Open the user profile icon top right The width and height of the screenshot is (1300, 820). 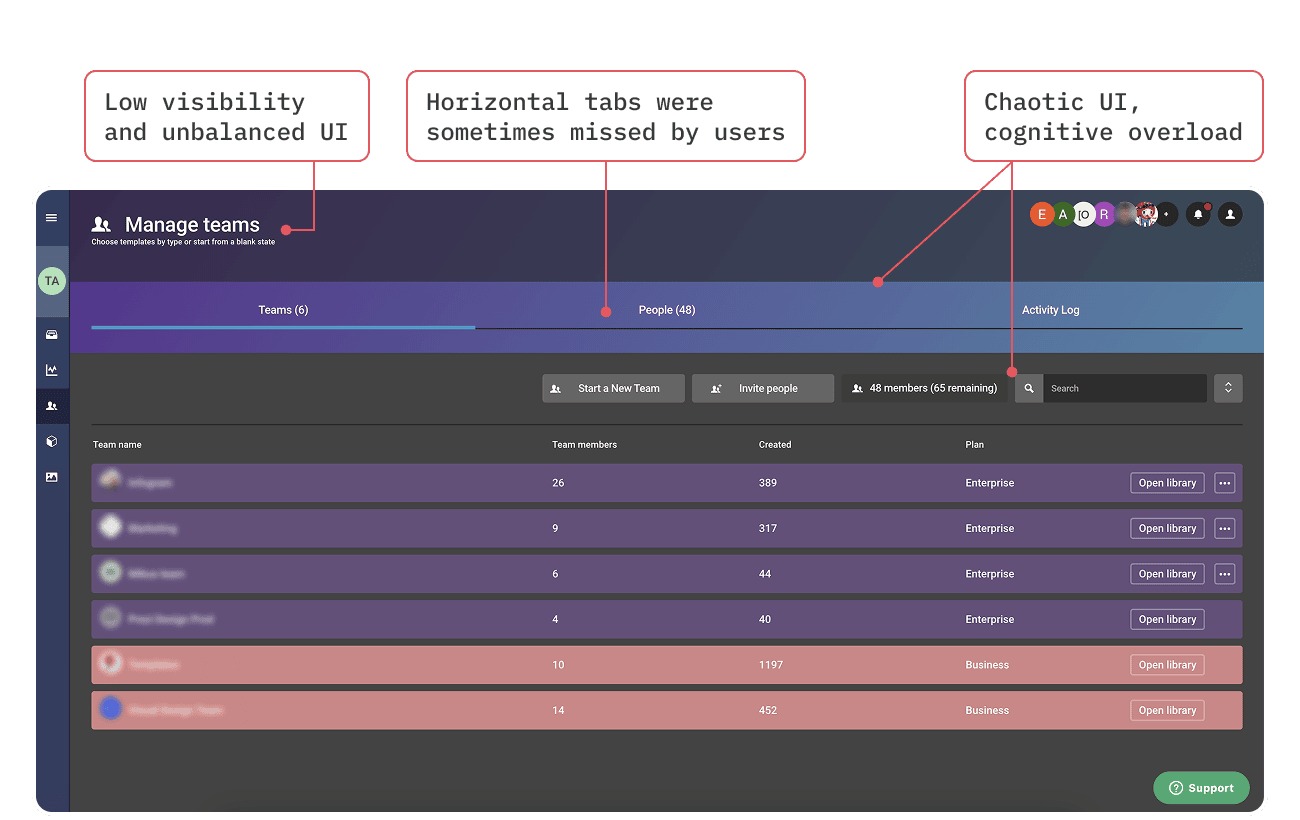1231,214
